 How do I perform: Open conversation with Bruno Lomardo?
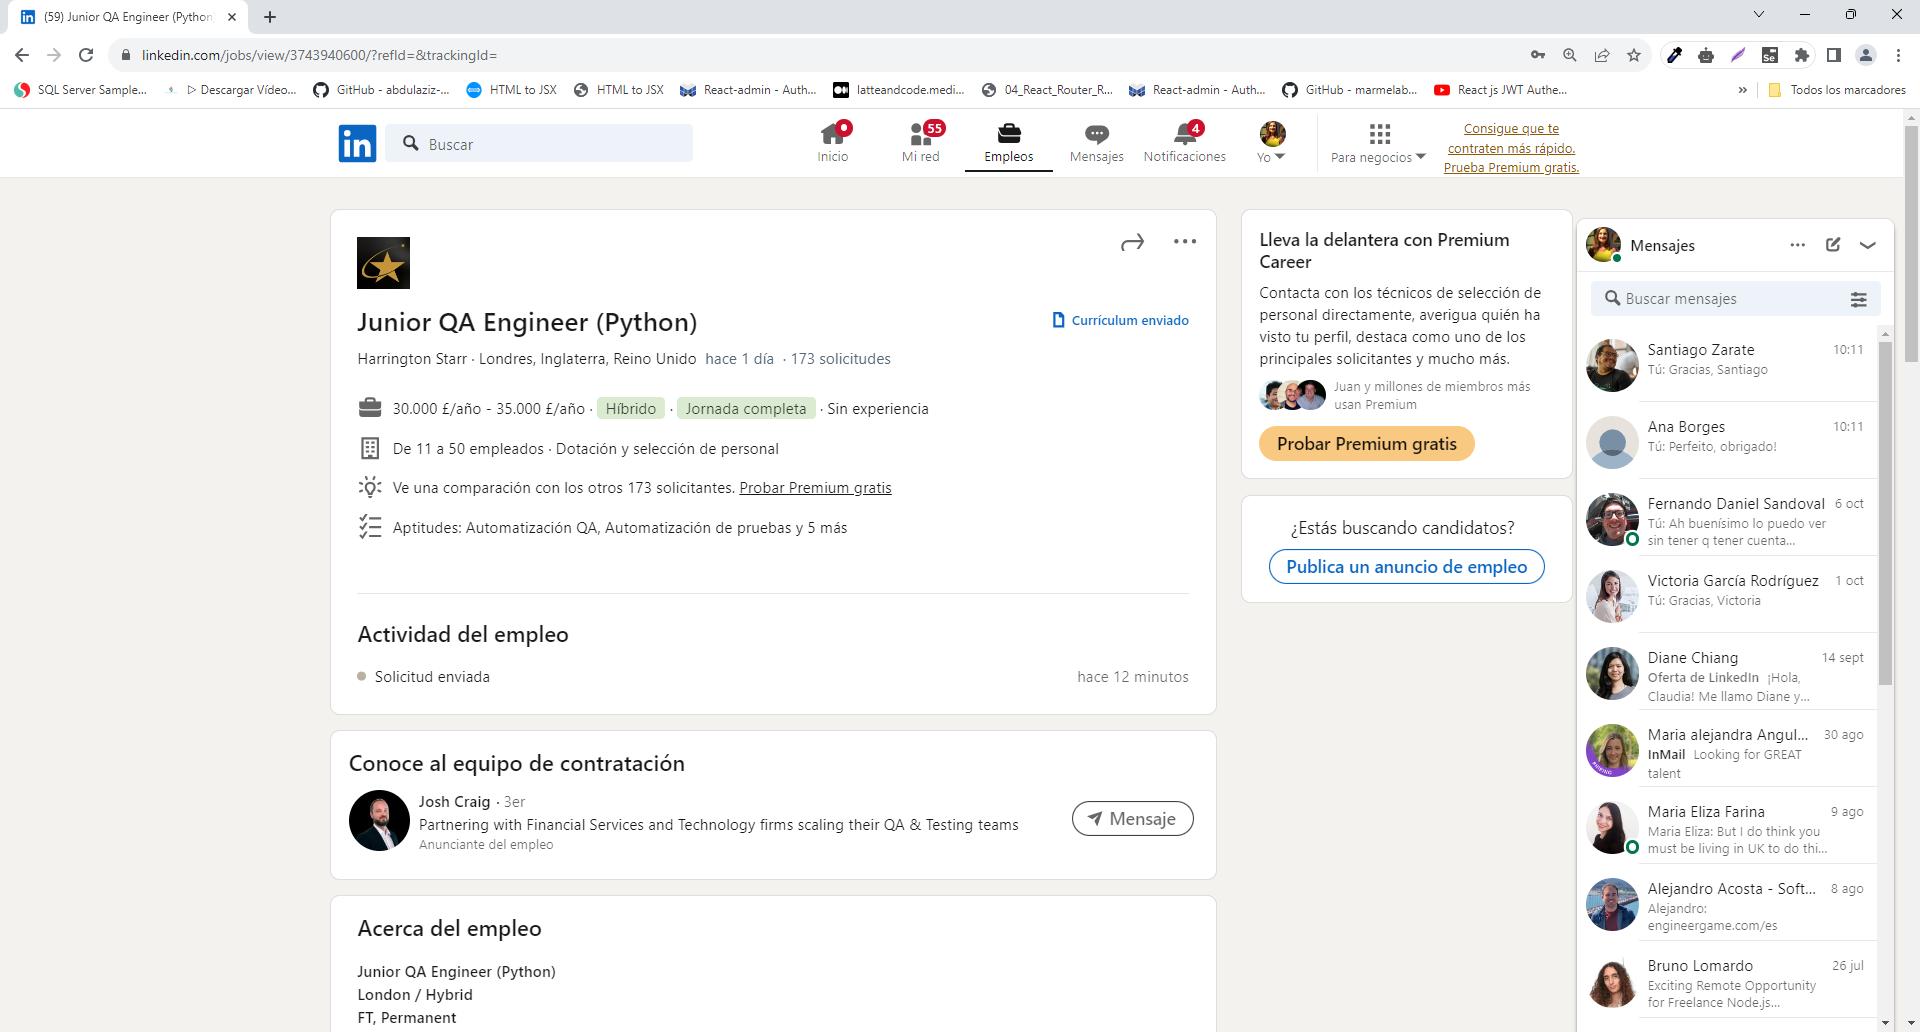pyautogui.click(x=1728, y=980)
